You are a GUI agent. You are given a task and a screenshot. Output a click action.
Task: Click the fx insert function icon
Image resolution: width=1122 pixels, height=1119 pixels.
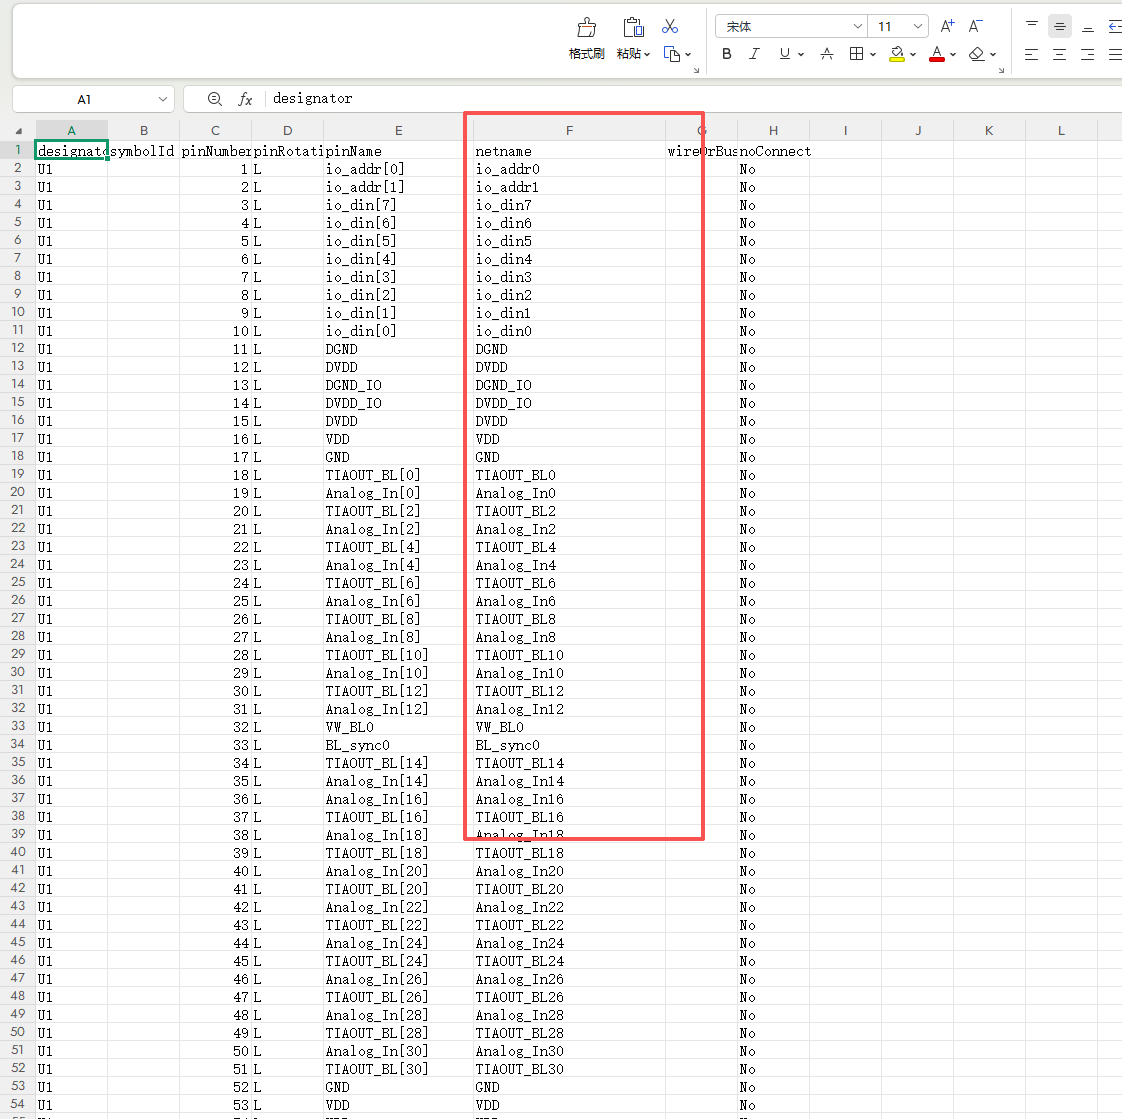tap(245, 99)
